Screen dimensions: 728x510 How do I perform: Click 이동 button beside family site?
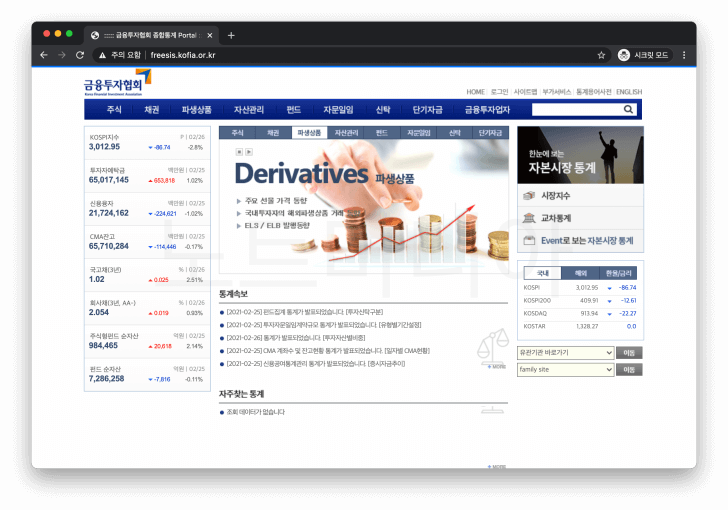[x=629, y=369]
